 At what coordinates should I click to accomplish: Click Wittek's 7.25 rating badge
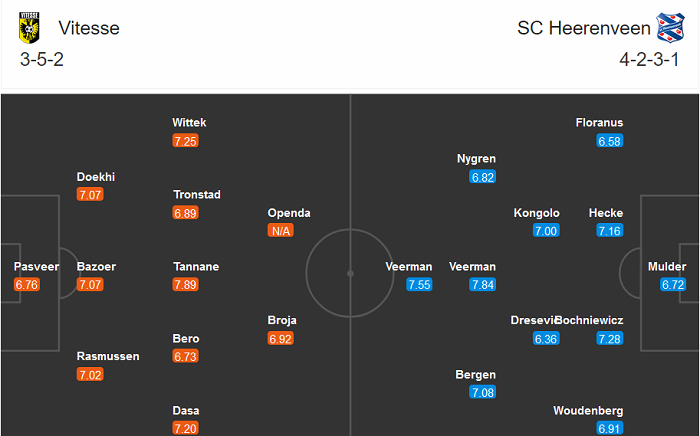[185, 141]
